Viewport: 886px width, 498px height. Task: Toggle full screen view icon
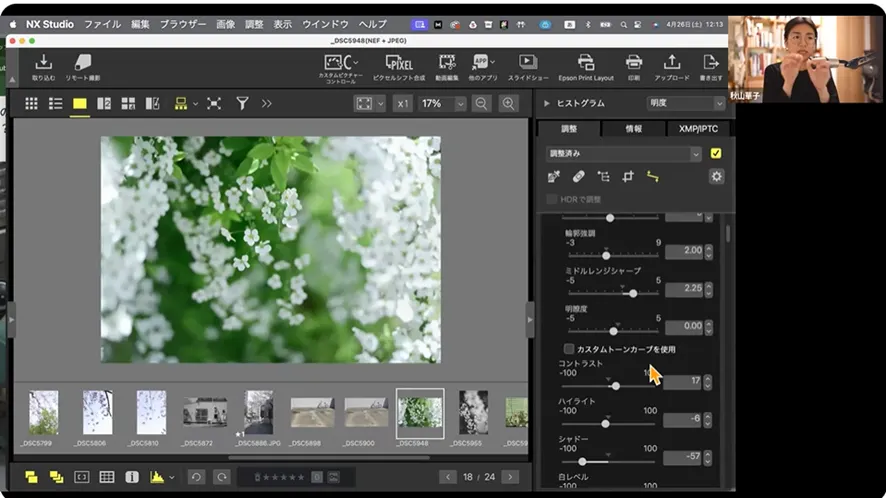(x=214, y=103)
